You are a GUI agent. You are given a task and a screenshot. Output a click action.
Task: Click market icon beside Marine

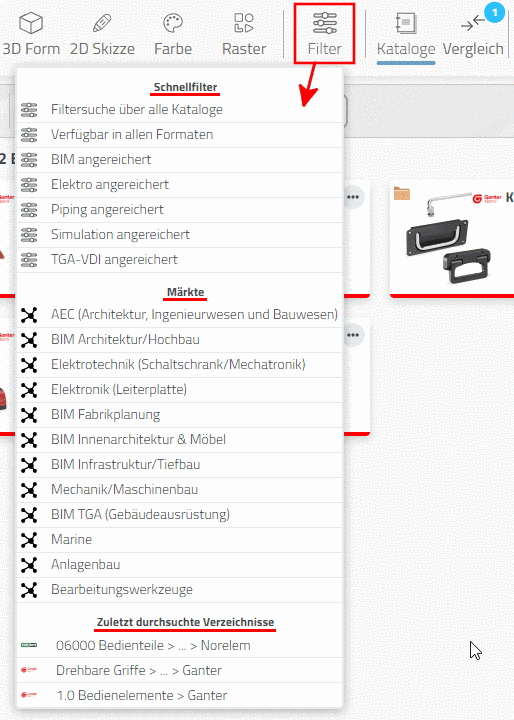coord(29,540)
